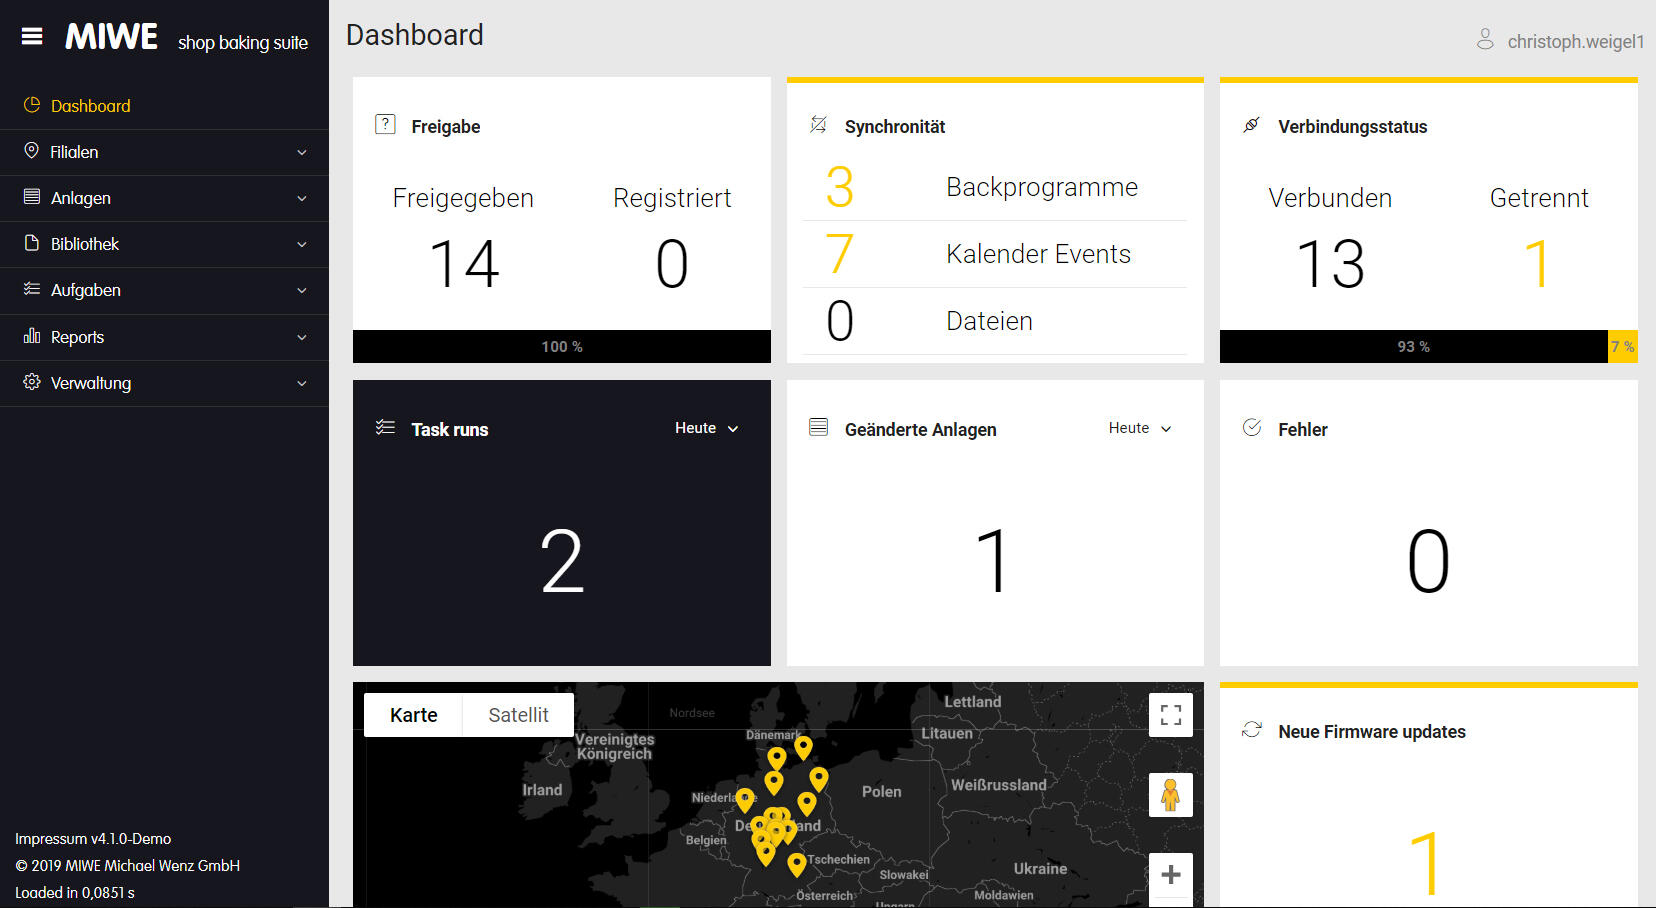Click the Impressum link
This screenshot has width=1656, height=908.
tap(51, 839)
